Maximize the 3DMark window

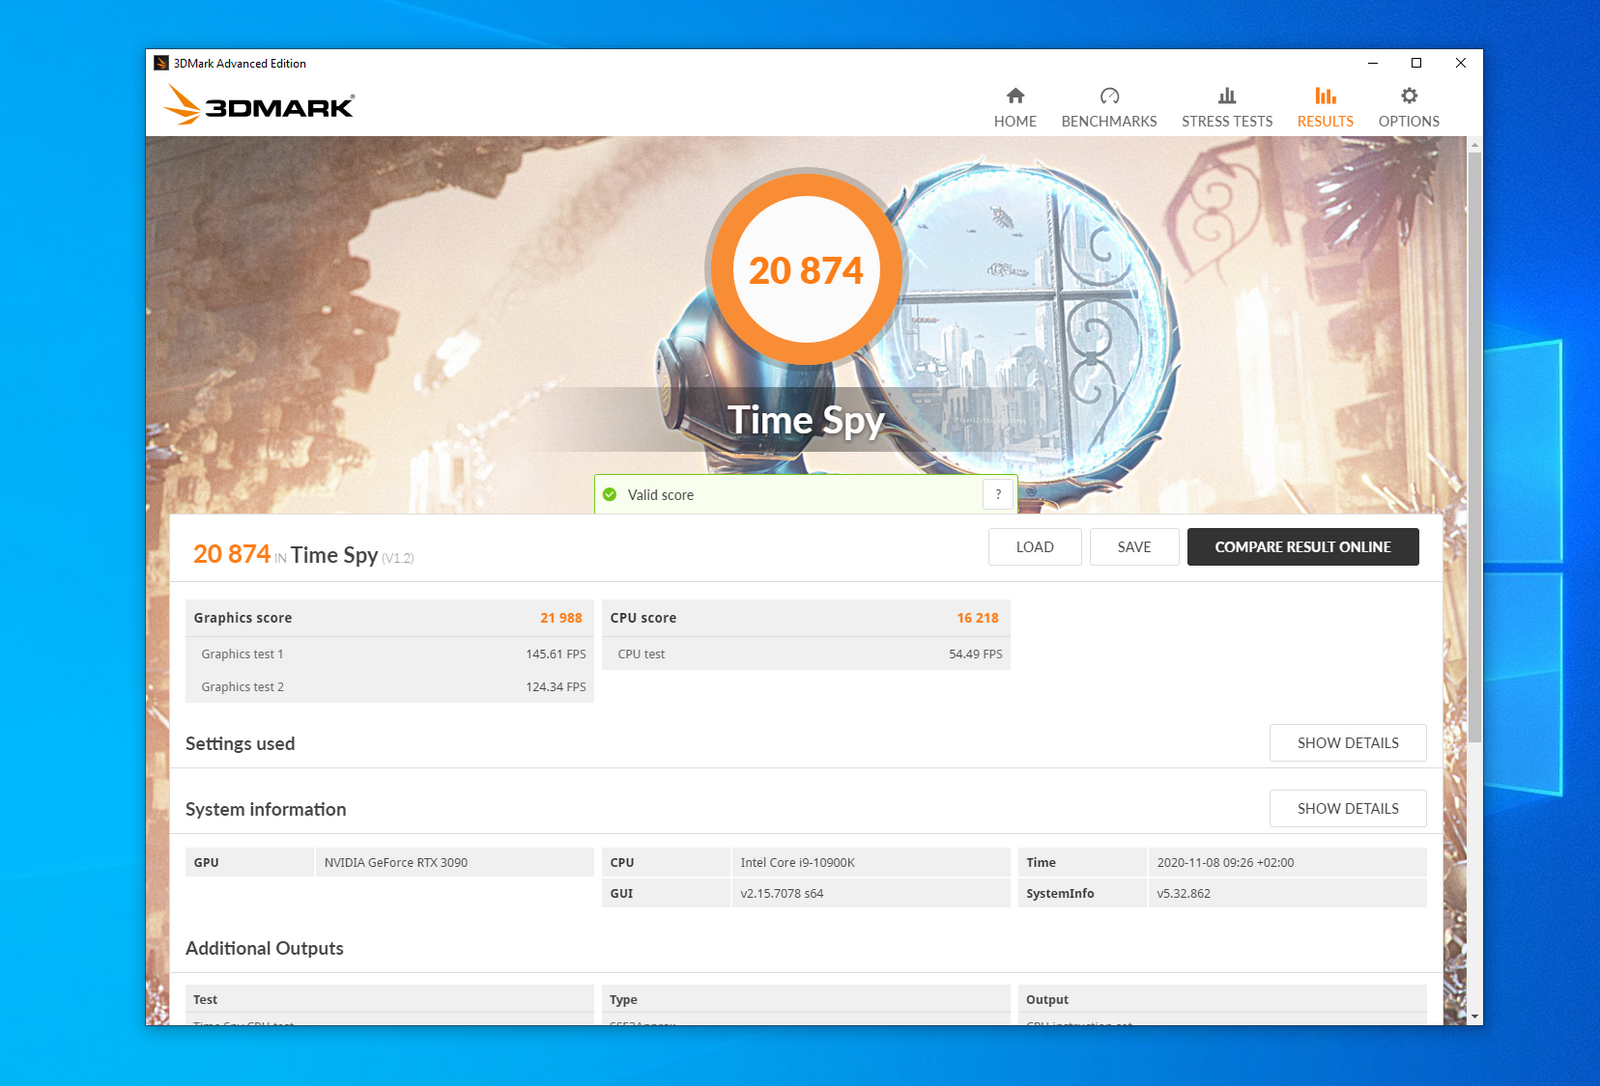tap(1416, 63)
